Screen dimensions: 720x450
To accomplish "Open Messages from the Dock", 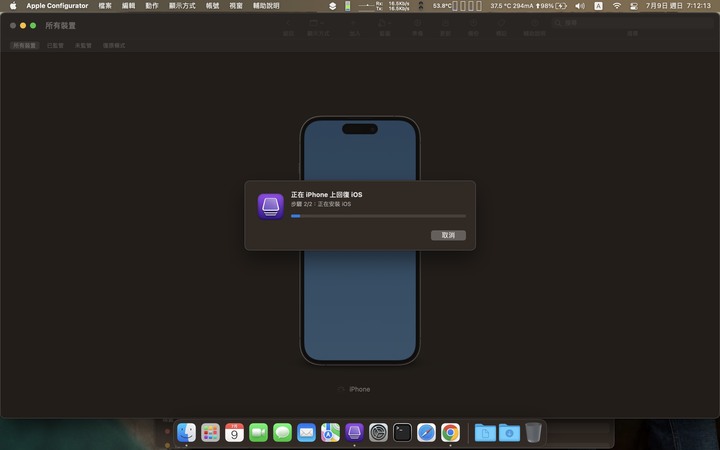I will (x=282, y=433).
